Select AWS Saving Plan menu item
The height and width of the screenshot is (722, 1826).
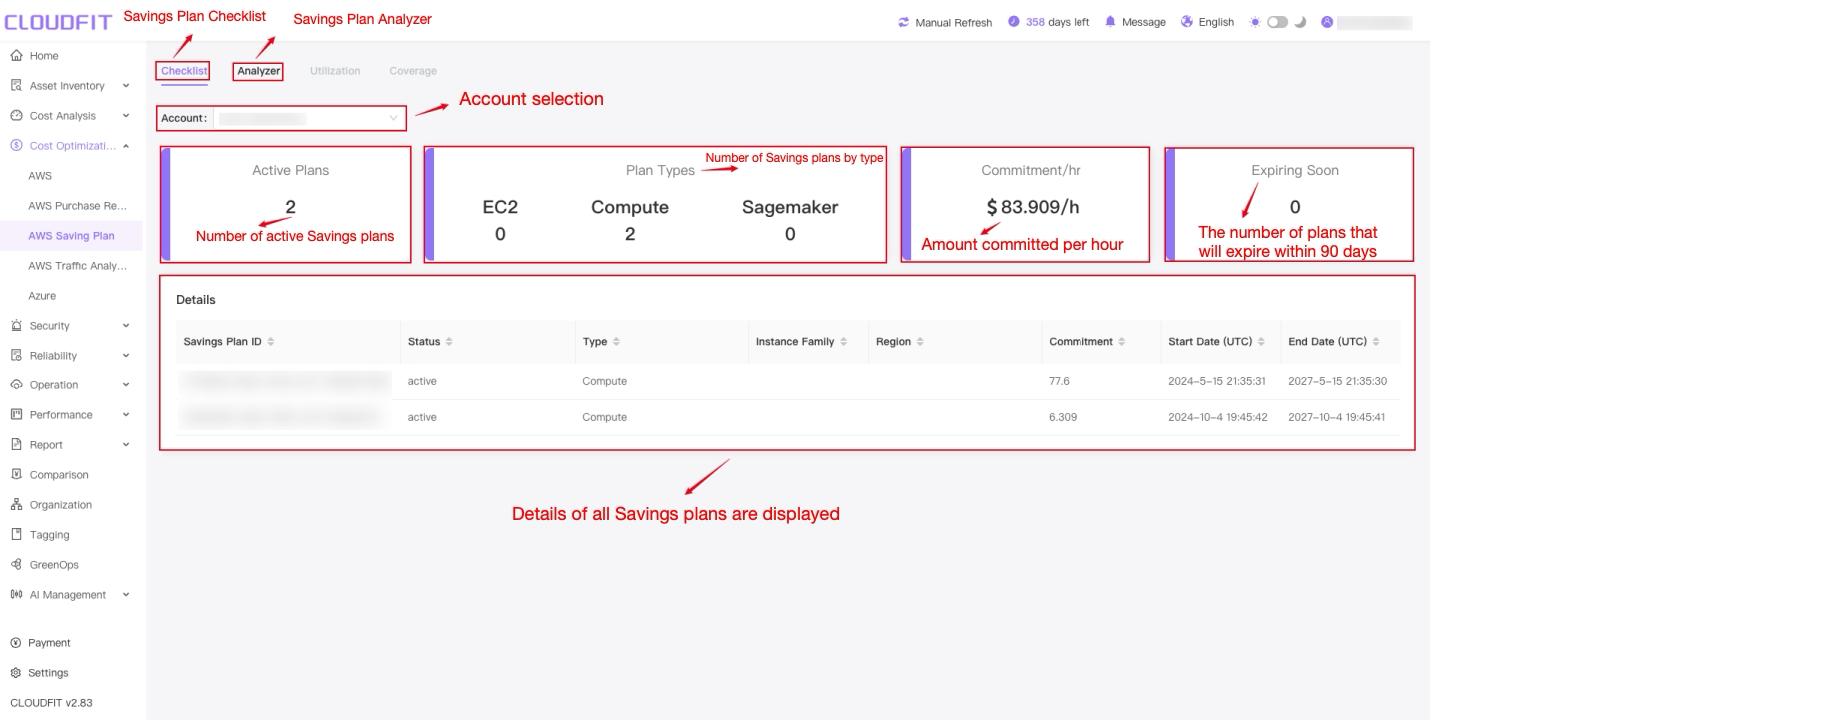coord(72,236)
